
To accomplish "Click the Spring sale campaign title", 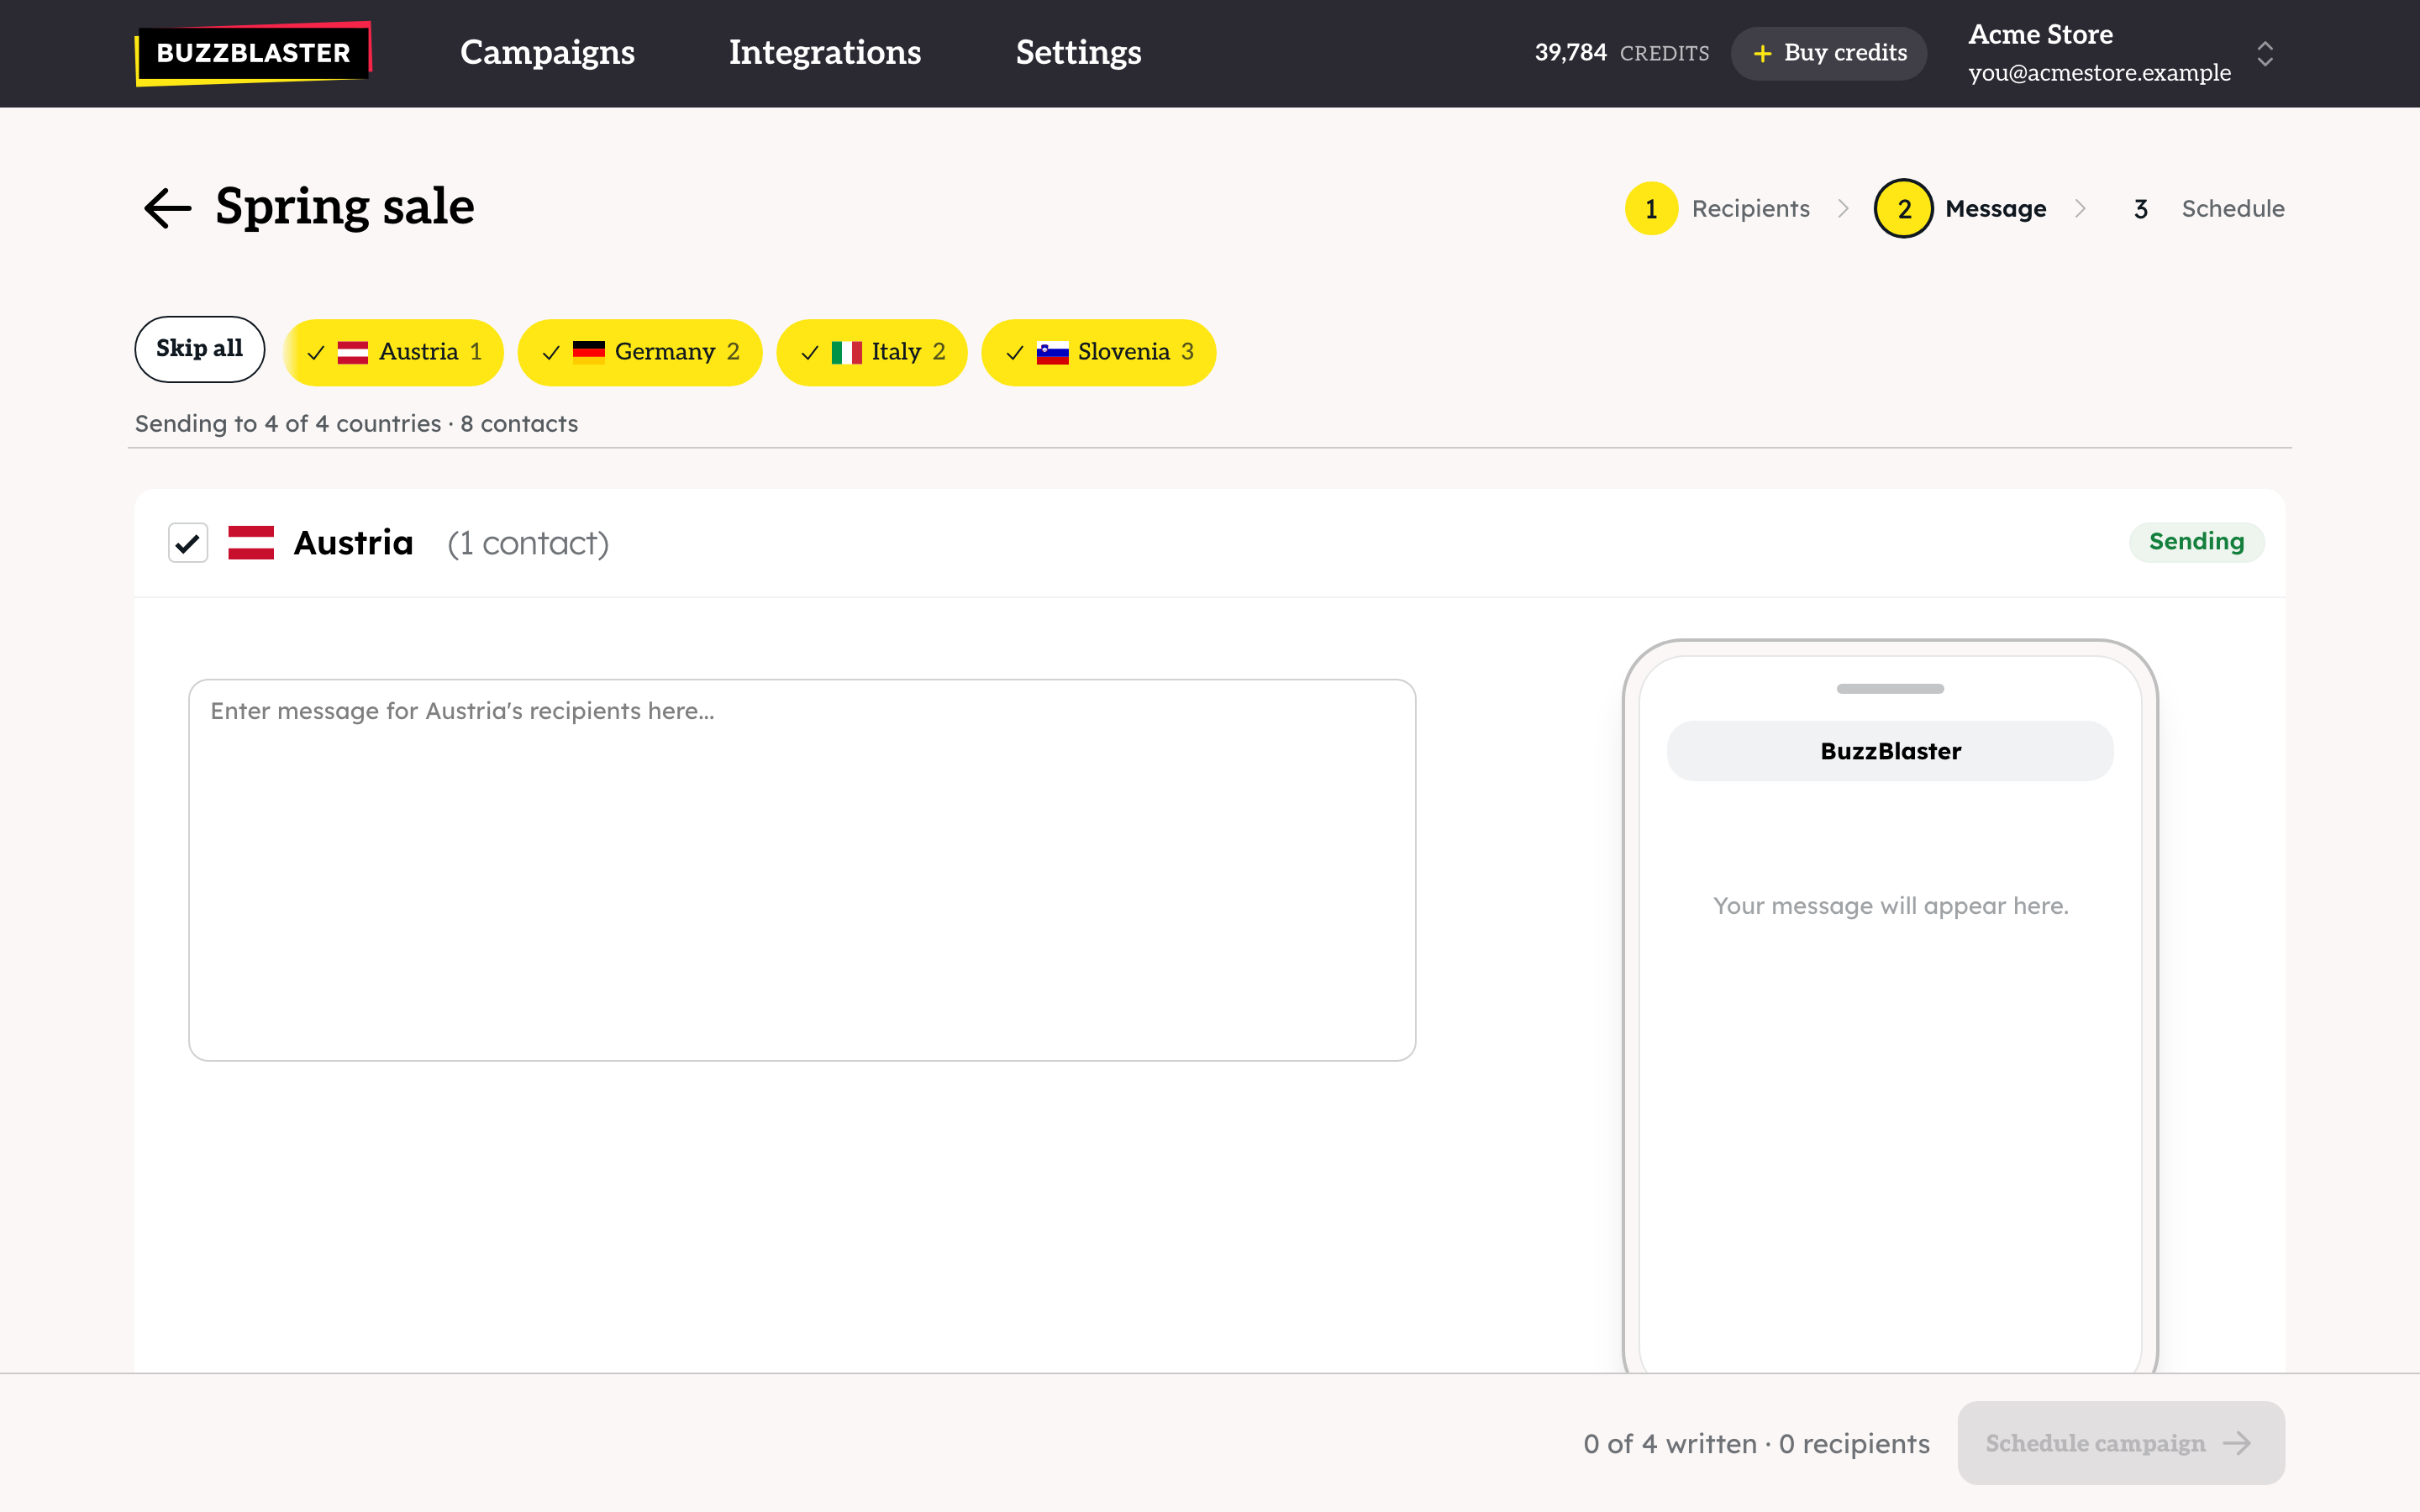I will [345, 207].
